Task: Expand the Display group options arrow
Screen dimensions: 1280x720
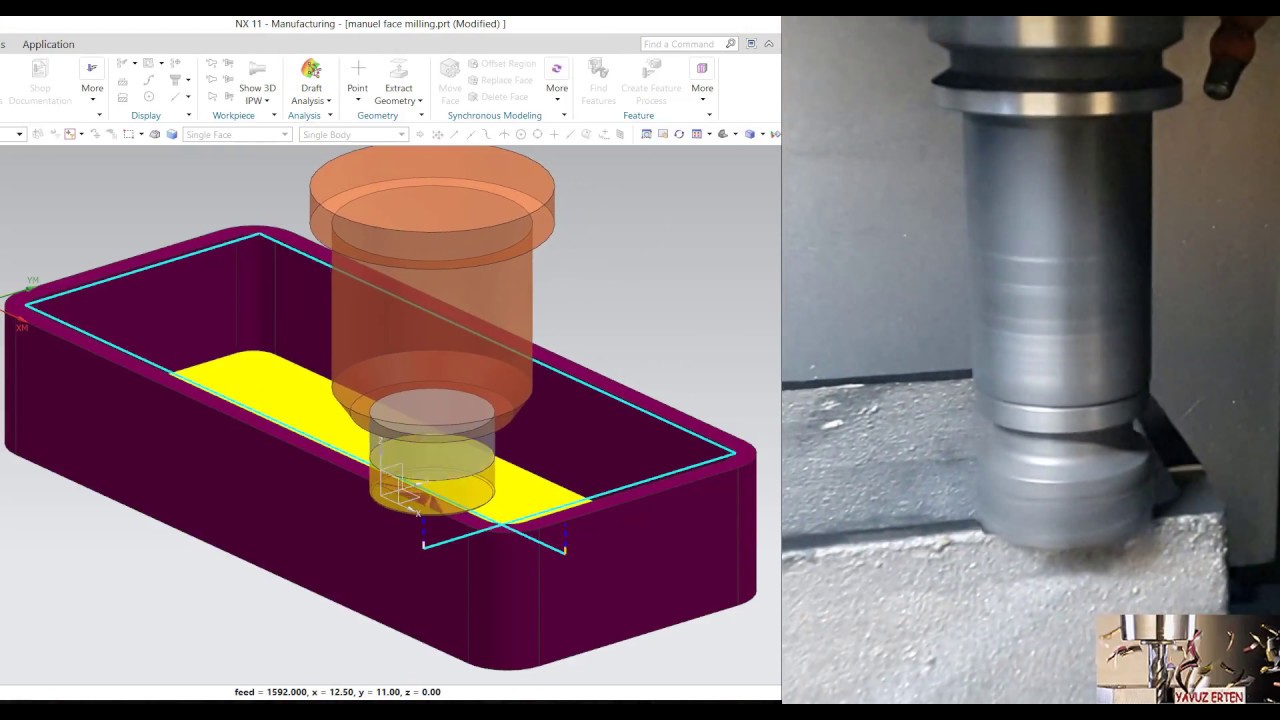Action: coord(189,115)
